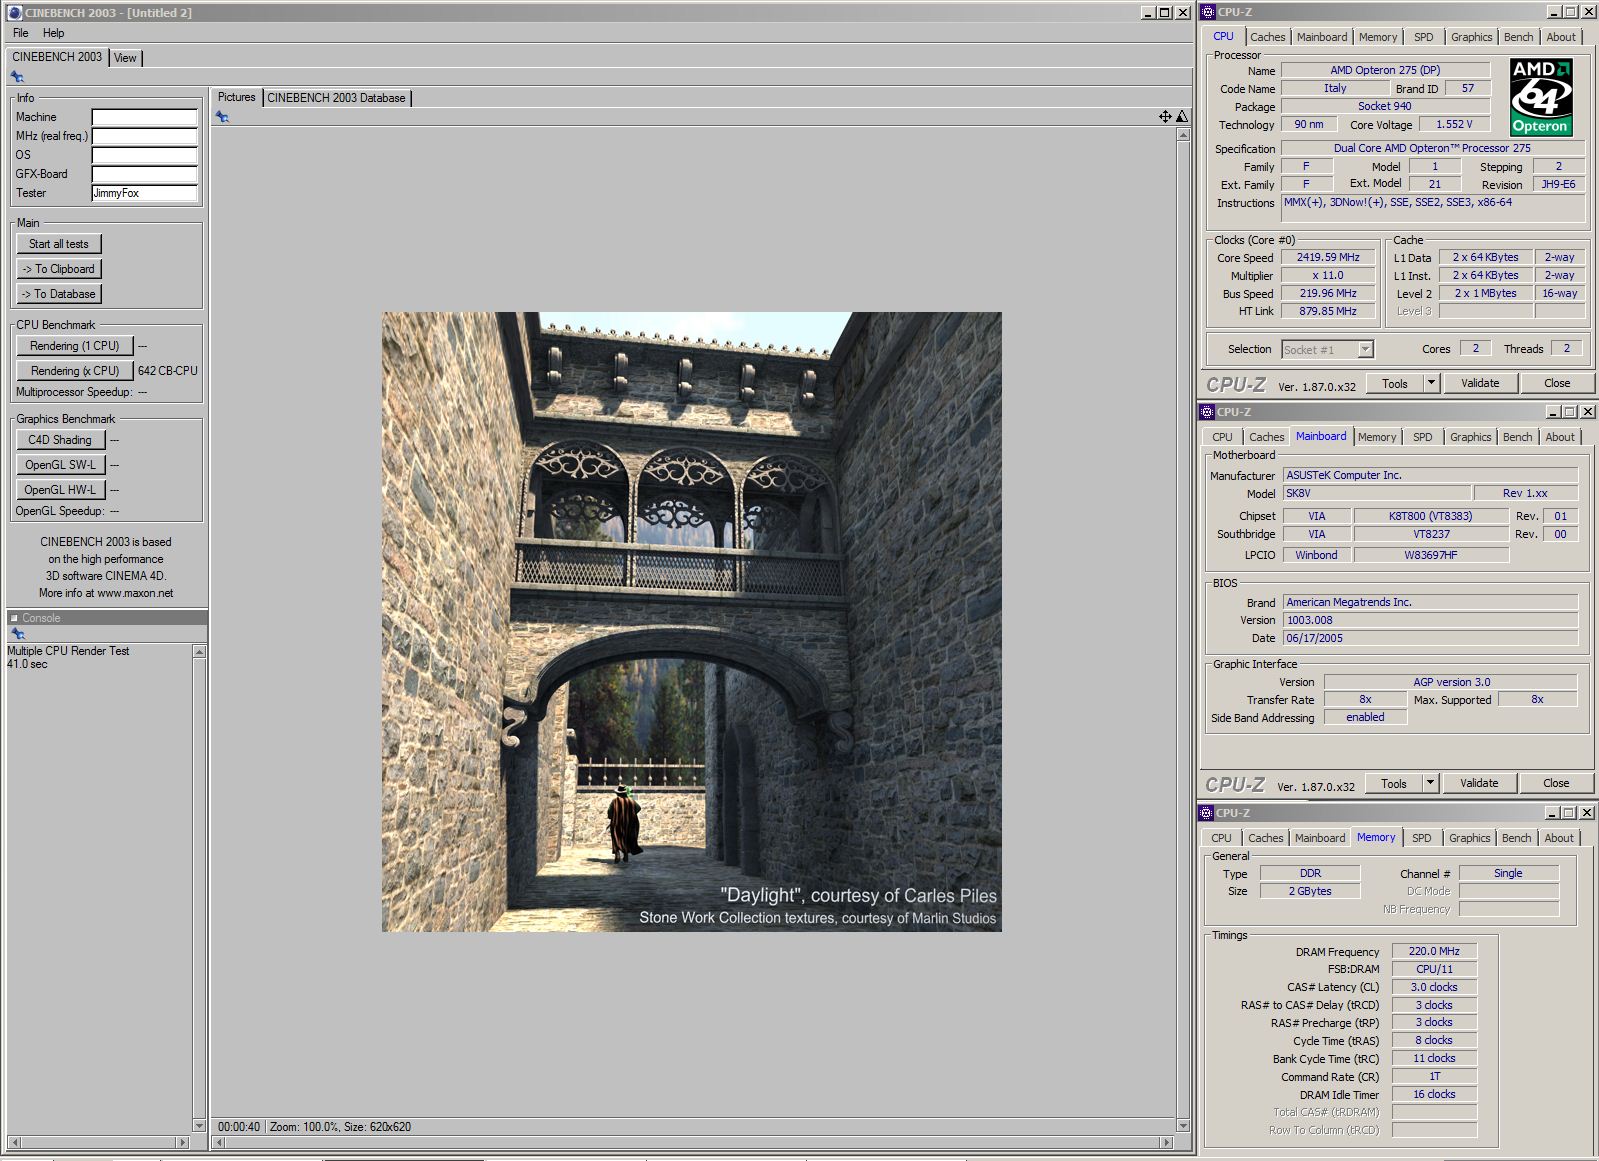Click Validate in Mainboard CPU-Z window
The height and width of the screenshot is (1161, 1599).
click(x=1479, y=783)
